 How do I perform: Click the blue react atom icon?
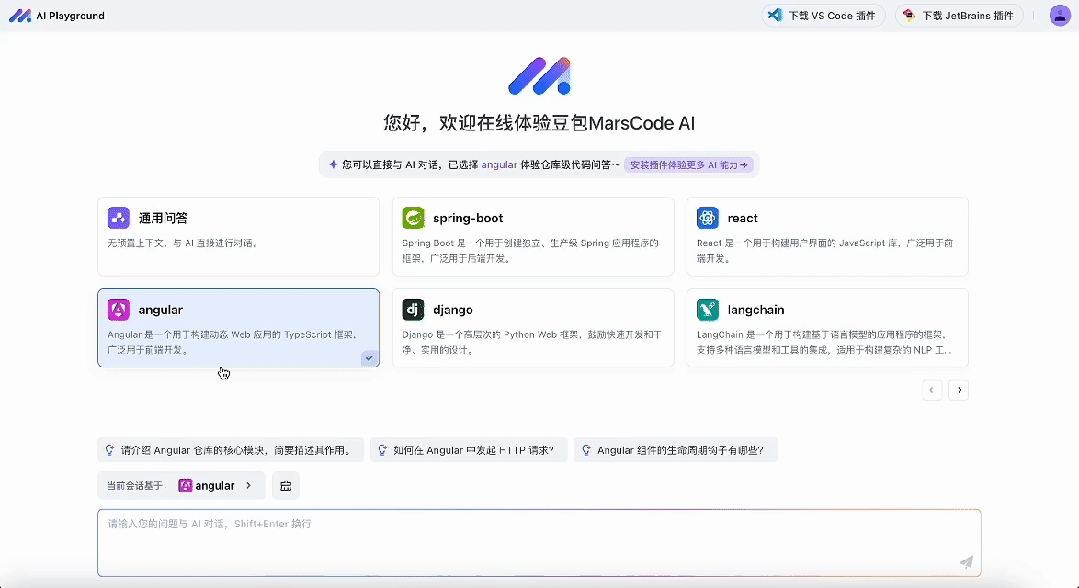coord(707,218)
